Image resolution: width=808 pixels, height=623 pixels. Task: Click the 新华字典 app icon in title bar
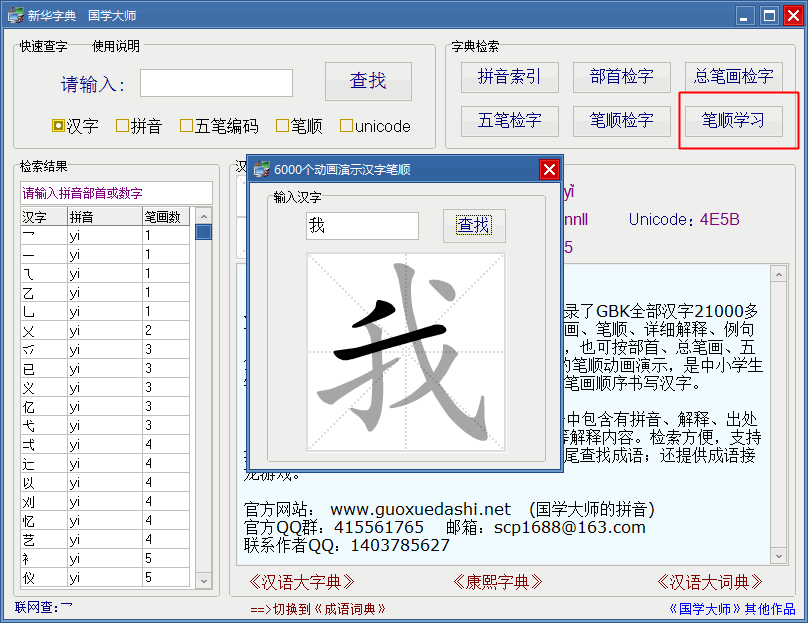15,15
